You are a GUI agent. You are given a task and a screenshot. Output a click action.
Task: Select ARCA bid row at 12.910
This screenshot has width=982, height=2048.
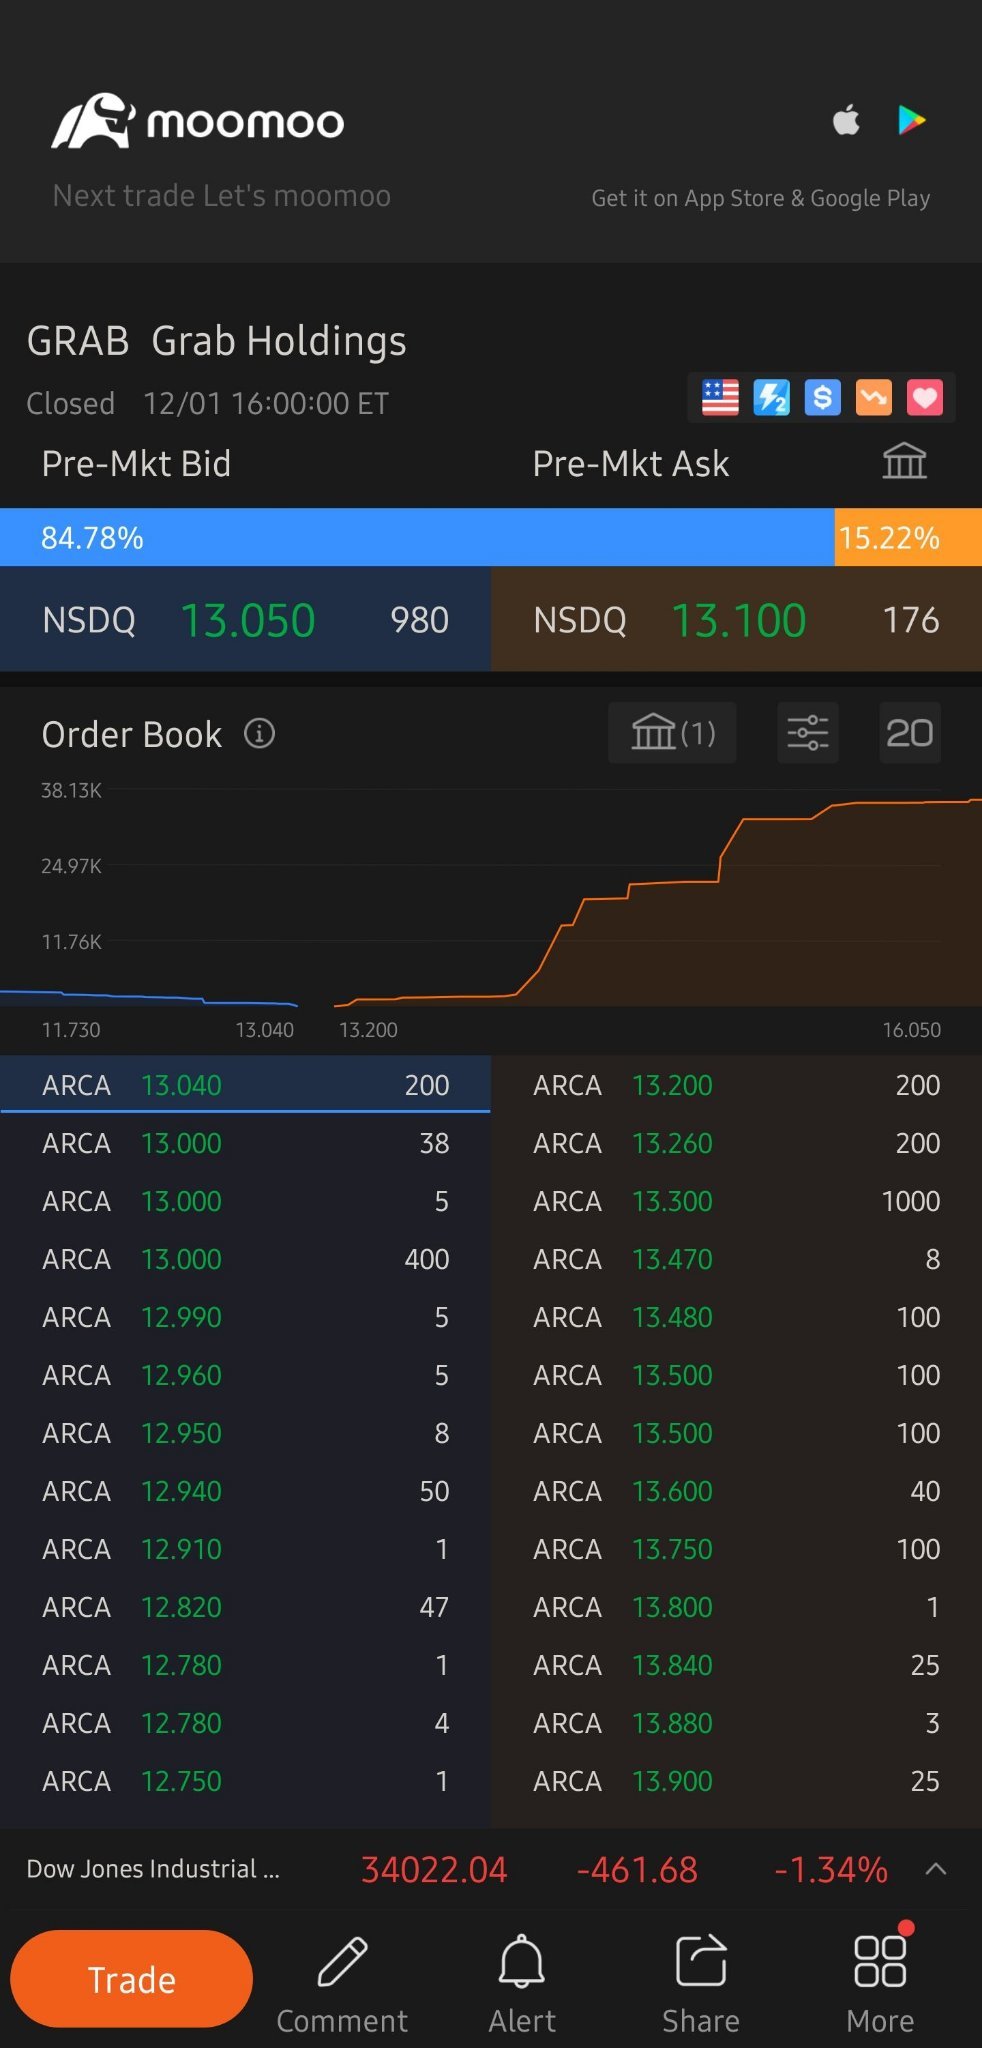[245, 1549]
